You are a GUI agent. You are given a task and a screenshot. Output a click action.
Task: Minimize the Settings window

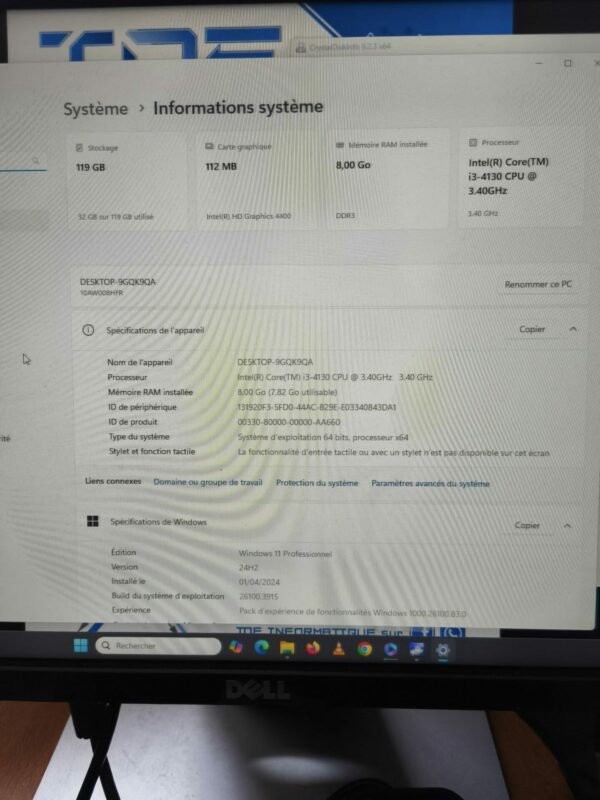539,63
